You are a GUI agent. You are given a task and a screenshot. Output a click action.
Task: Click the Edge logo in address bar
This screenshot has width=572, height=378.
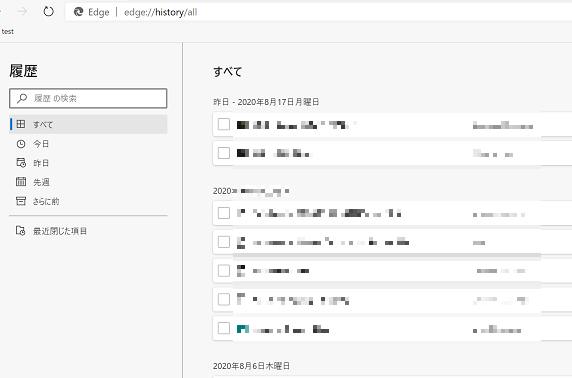(x=78, y=12)
